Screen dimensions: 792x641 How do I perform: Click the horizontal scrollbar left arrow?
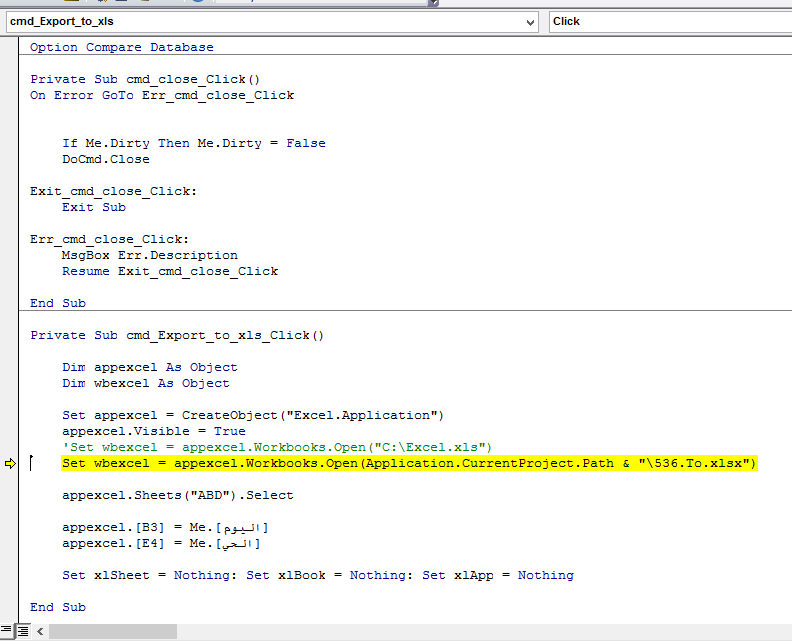(40, 631)
